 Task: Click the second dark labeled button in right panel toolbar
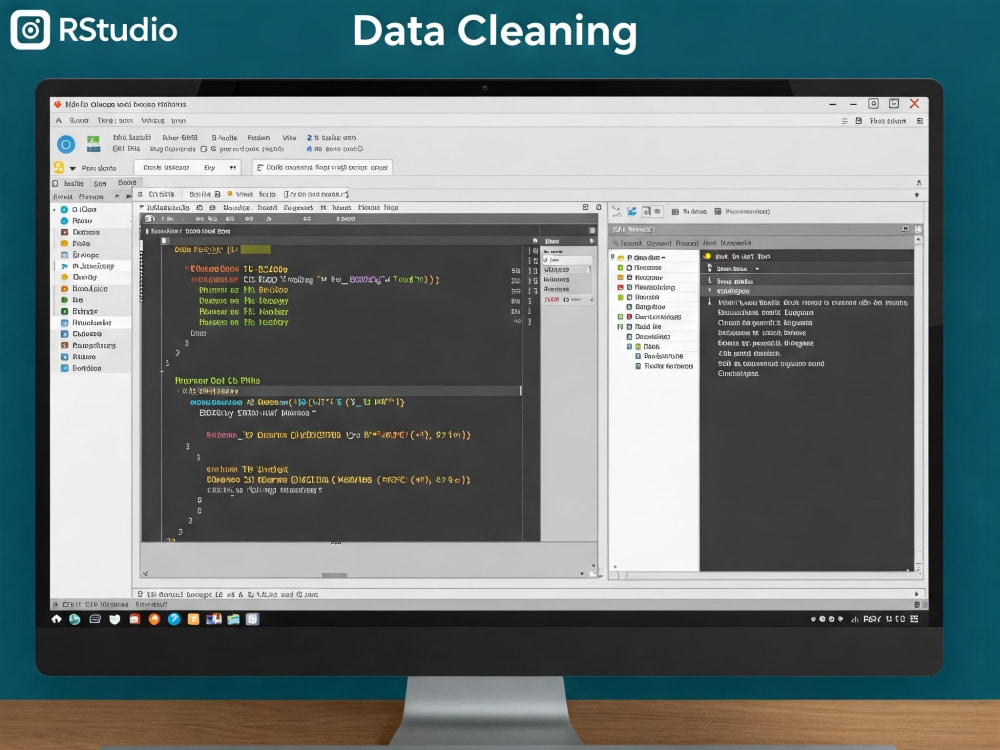point(742,211)
